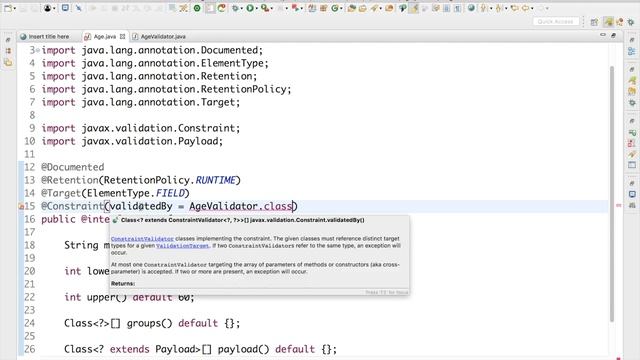Maximize the editor area

[x=613, y=36]
